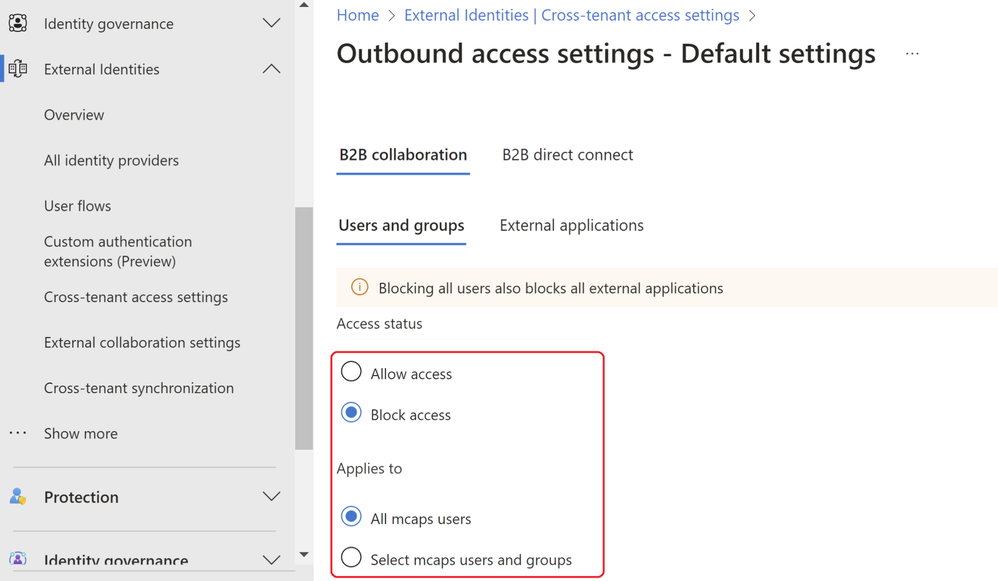The width and height of the screenshot is (998, 581).
Task: Click the sidebar scroll down arrow
Action: [304, 555]
